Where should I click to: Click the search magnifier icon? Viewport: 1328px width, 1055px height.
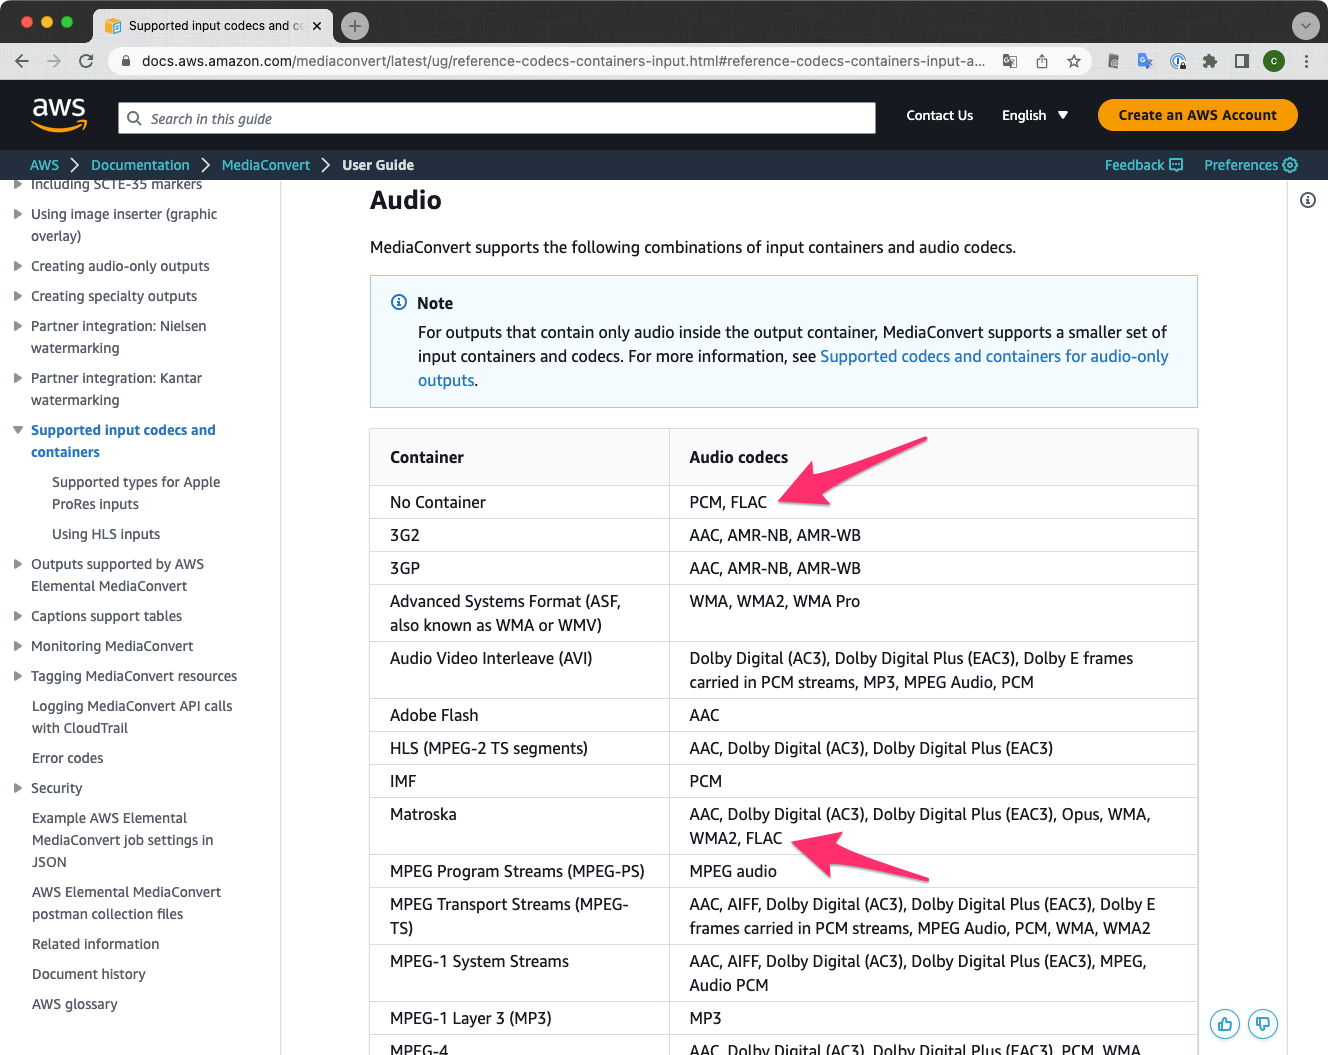point(134,118)
